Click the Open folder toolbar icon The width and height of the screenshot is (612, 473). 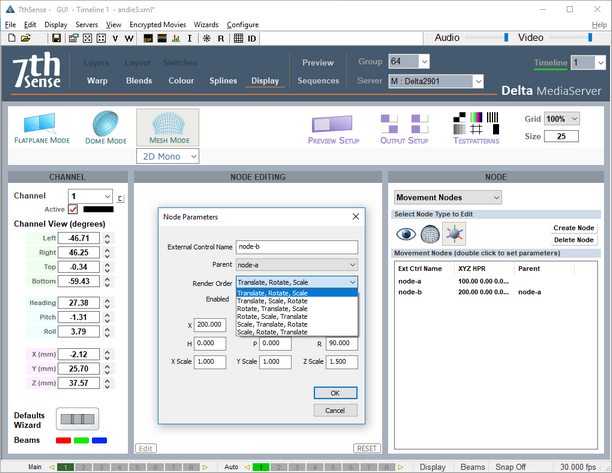click(x=26, y=38)
